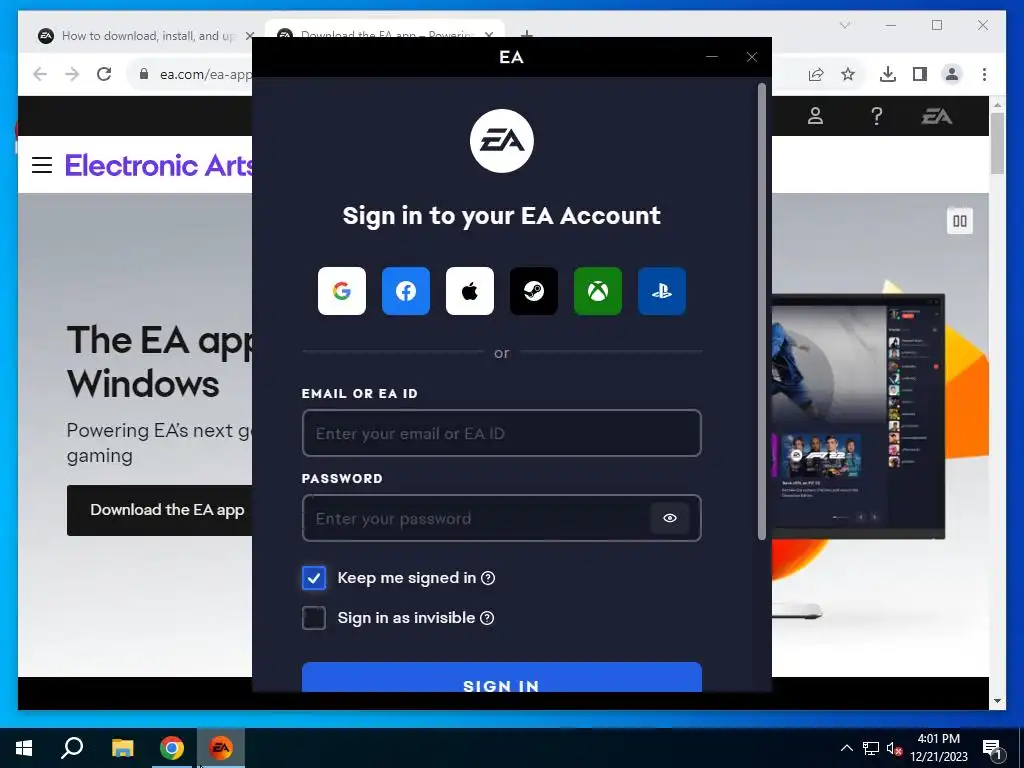This screenshot has height=768, width=1024.
Task: Open Windows notification center
Action: coord(992,749)
